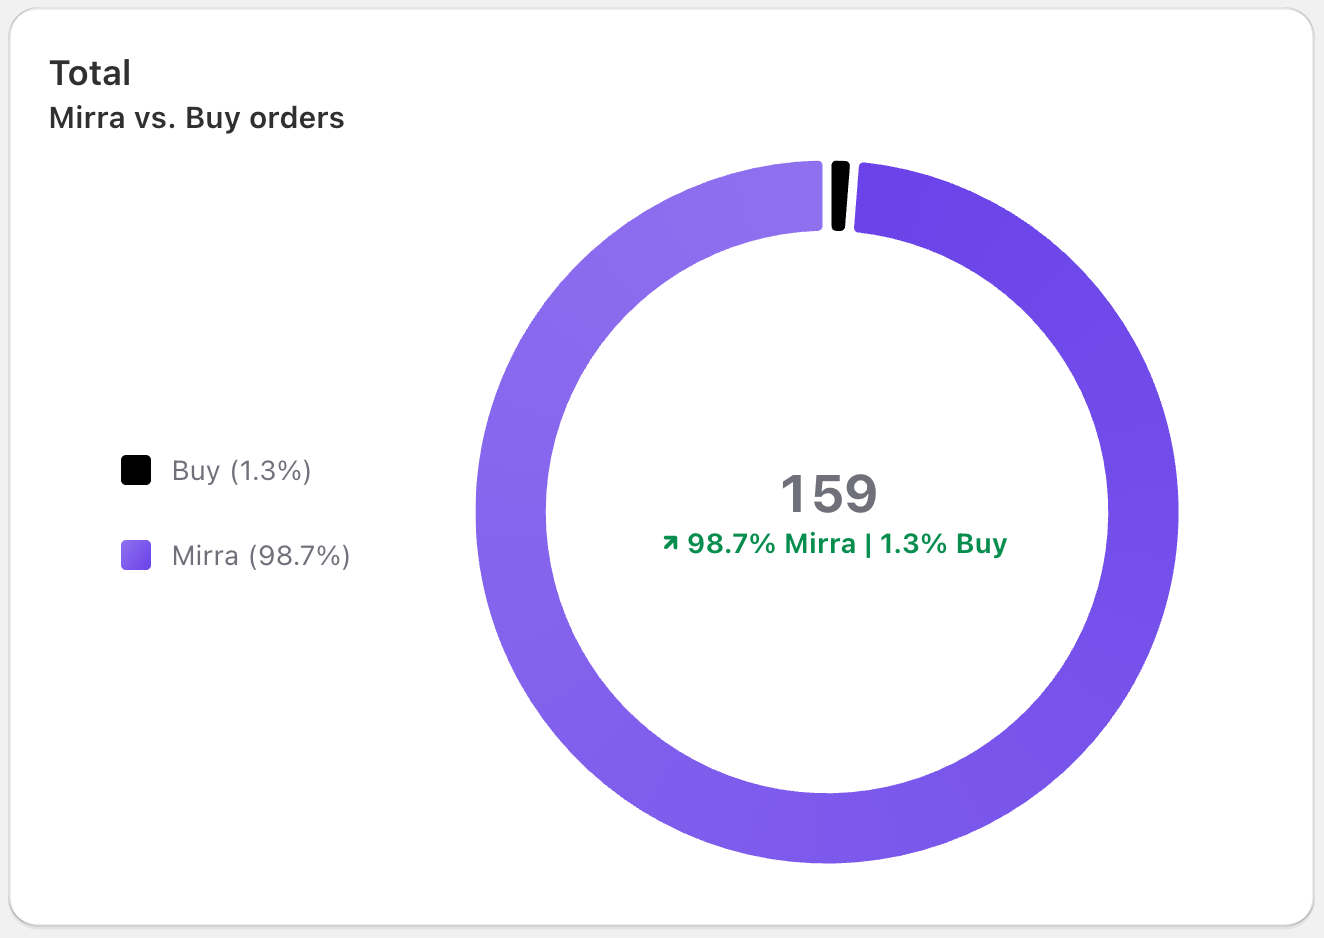Image resolution: width=1324 pixels, height=938 pixels.
Task: Click the pipe separator in the green summary
Action: [x=867, y=544]
